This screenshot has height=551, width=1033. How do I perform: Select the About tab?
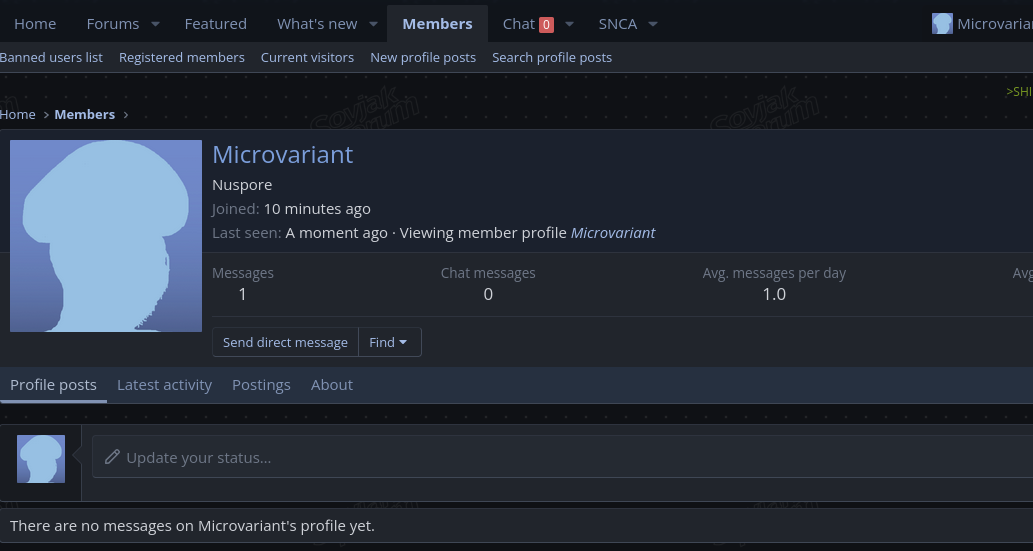(332, 385)
